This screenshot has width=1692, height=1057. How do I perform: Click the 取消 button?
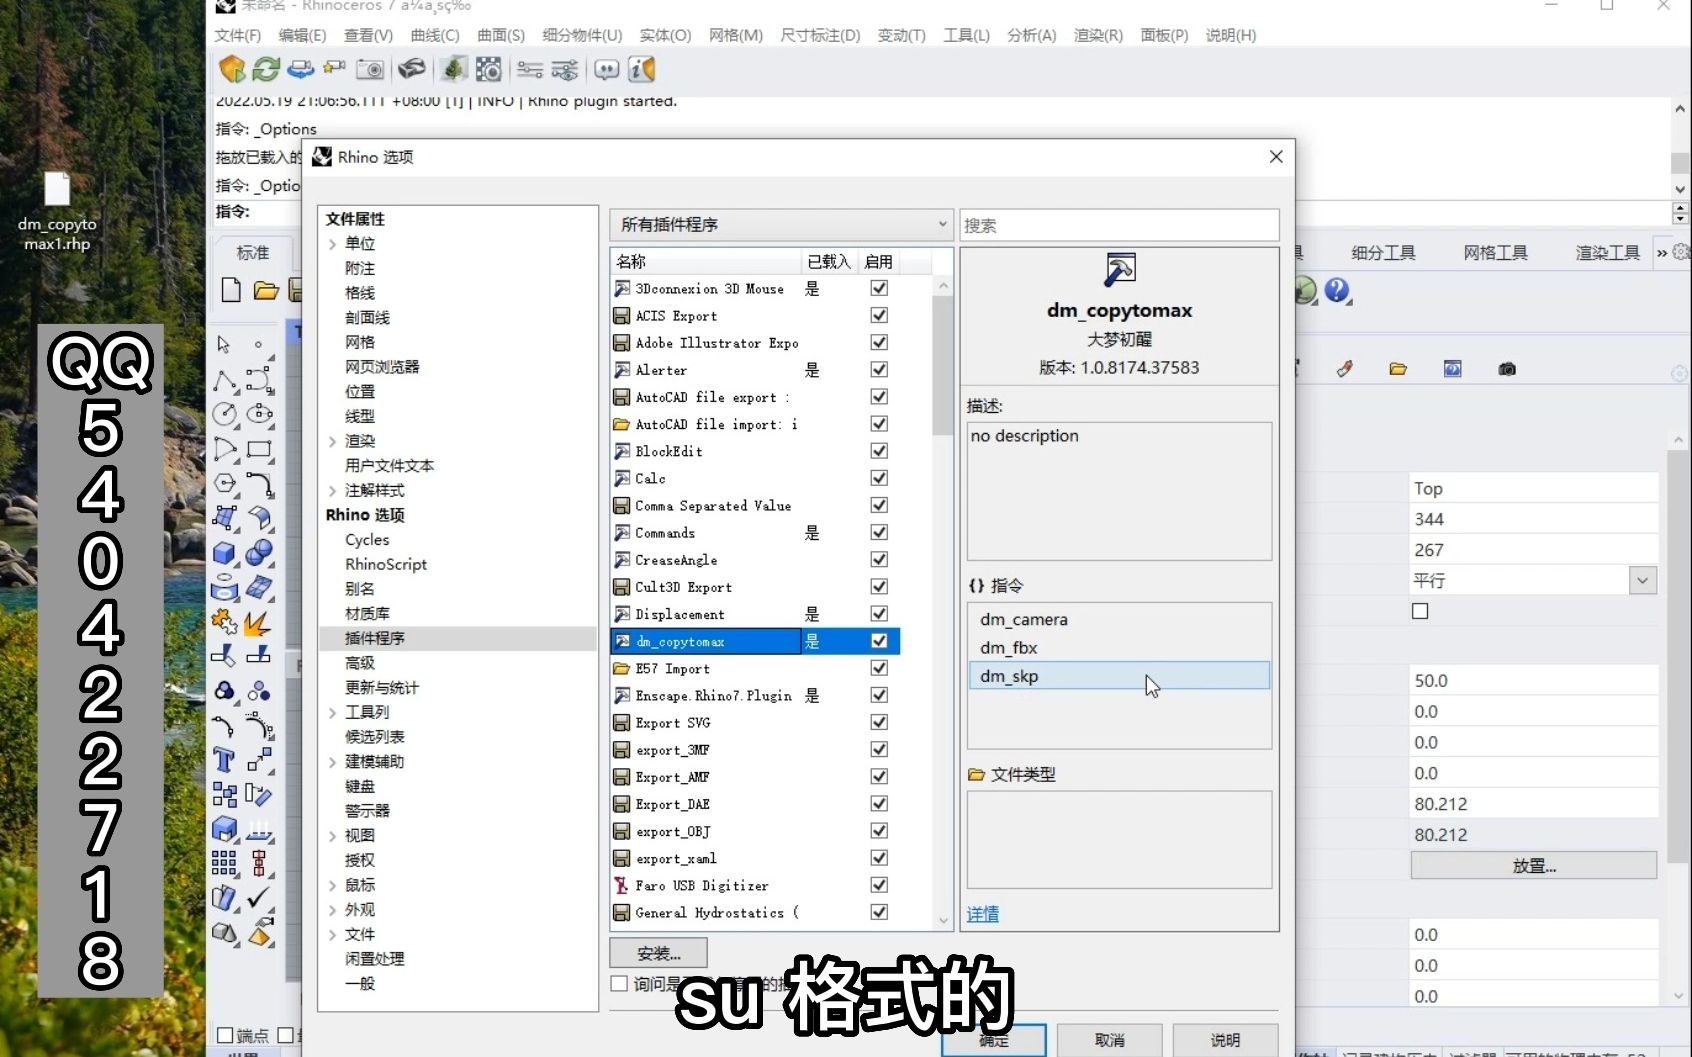pos(1109,1040)
